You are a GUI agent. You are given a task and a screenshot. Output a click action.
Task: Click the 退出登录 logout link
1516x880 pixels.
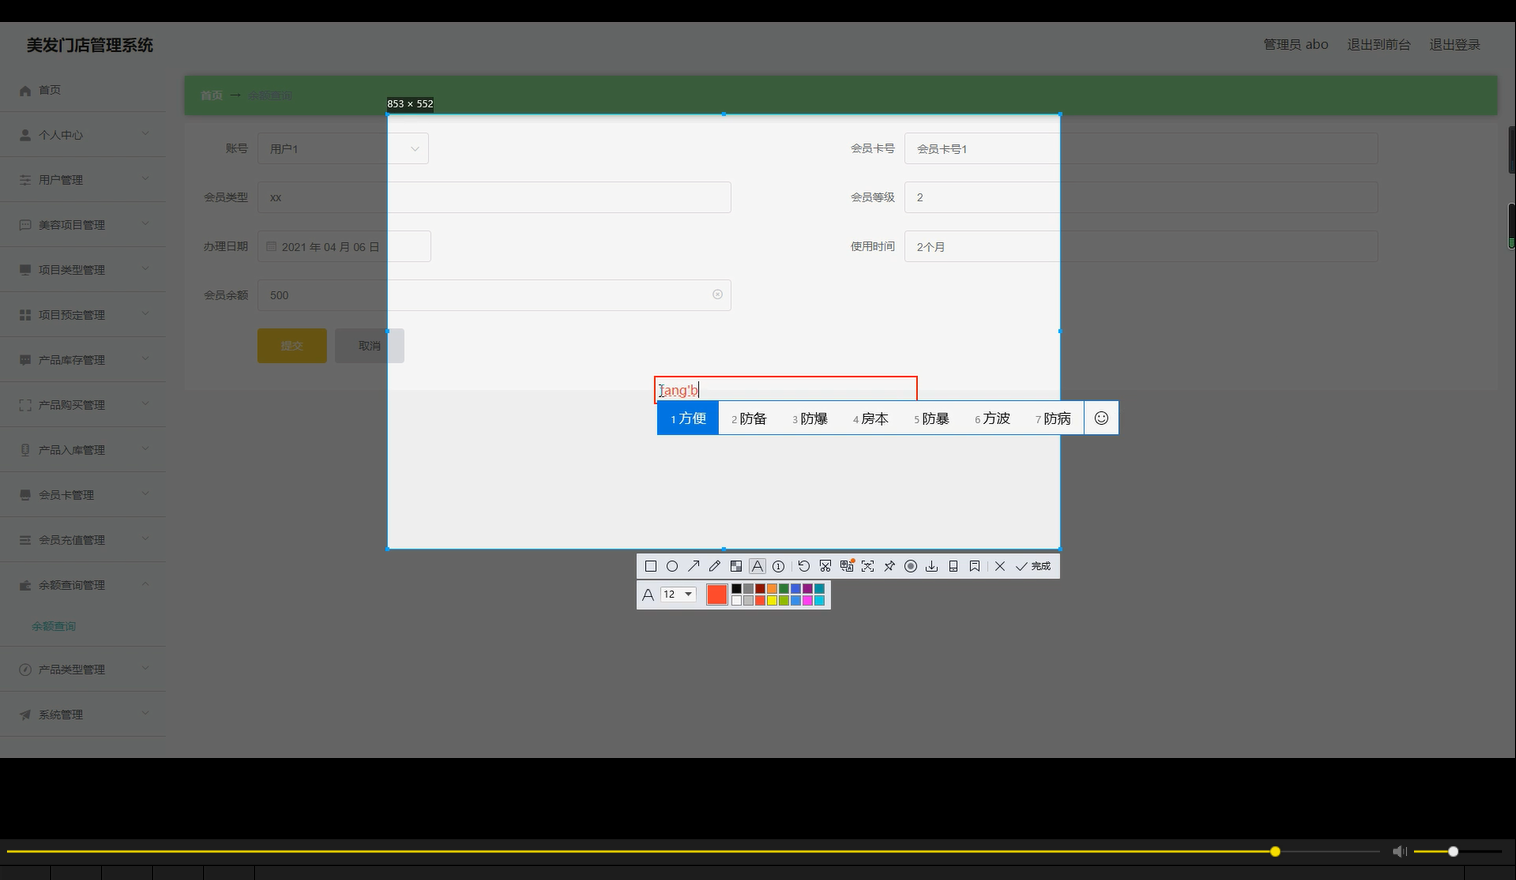pyautogui.click(x=1454, y=44)
